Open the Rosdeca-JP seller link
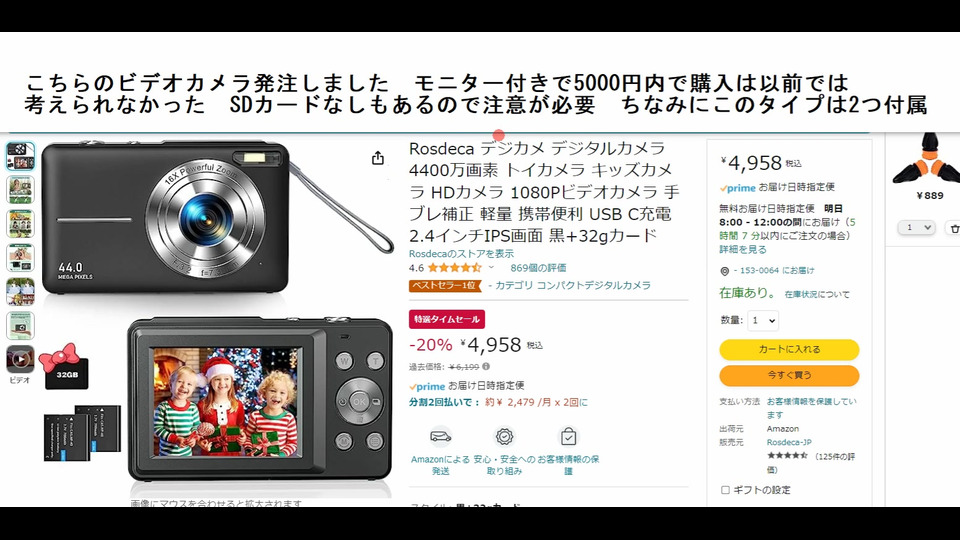Image resolution: width=960 pixels, height=540 pixels. [x=789, y=442]
